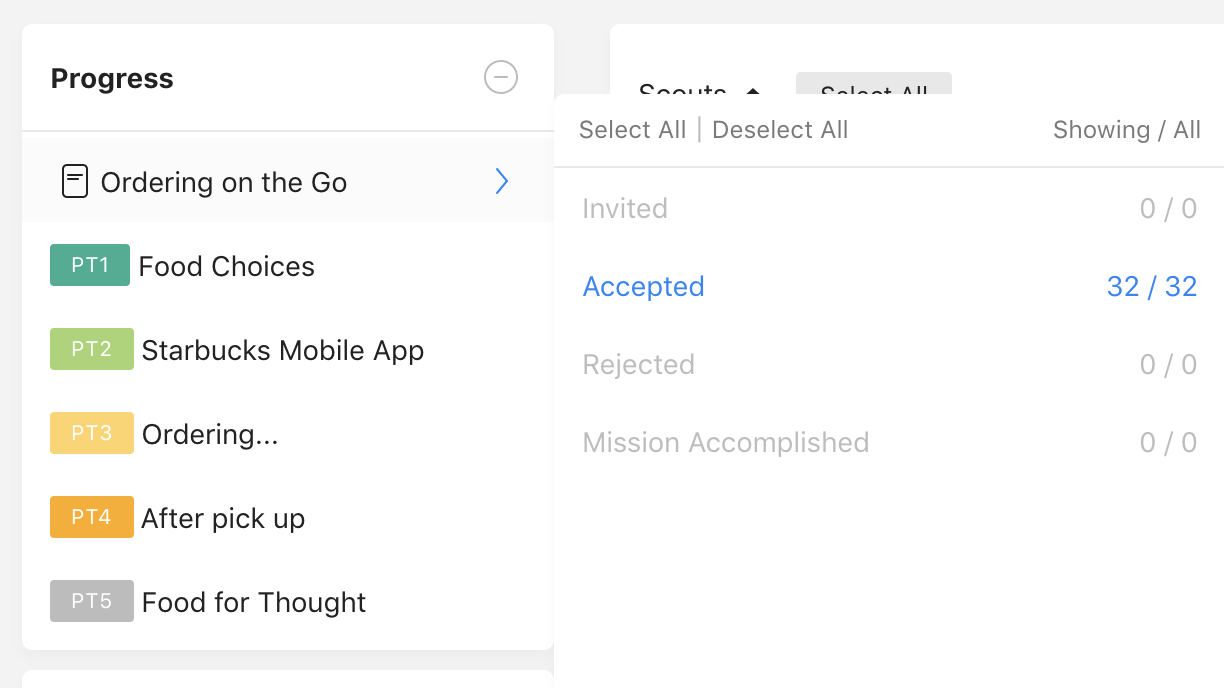
Task: Expand Ordering on the Go chevron arrow
Action: click(x=502, y=181)
